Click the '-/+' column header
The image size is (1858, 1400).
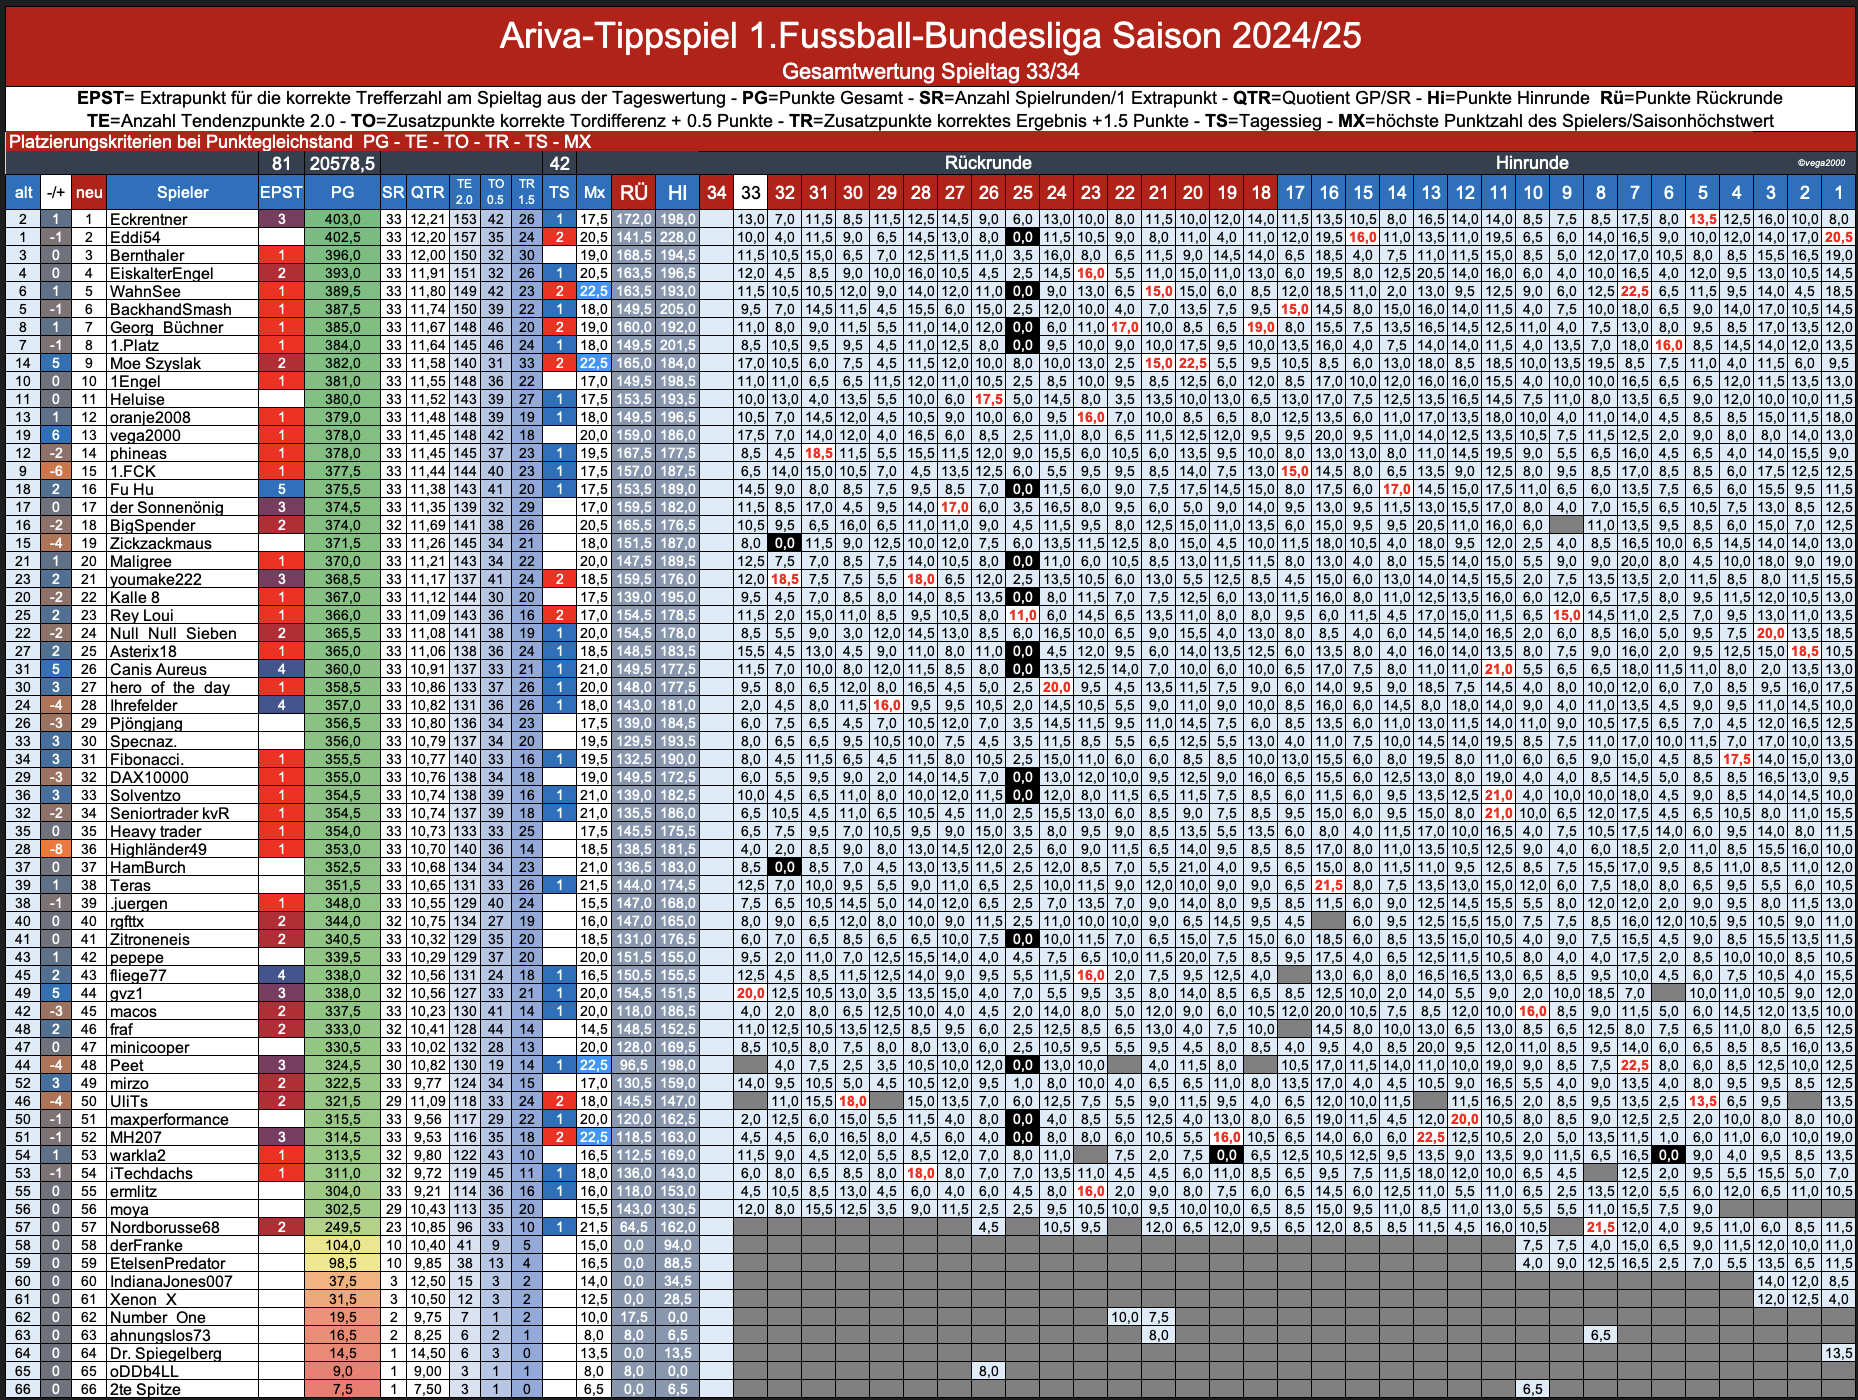(x=56, y=192)
